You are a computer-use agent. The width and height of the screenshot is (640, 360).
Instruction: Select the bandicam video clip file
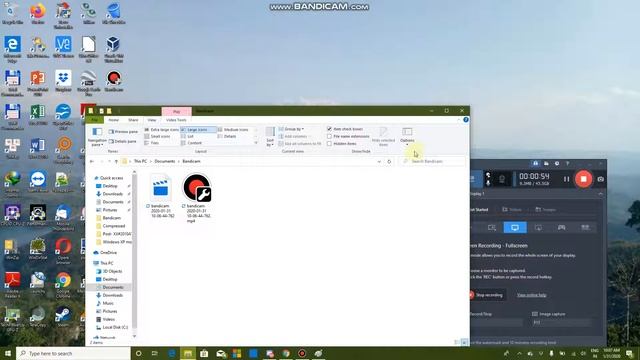click(161, 196)
